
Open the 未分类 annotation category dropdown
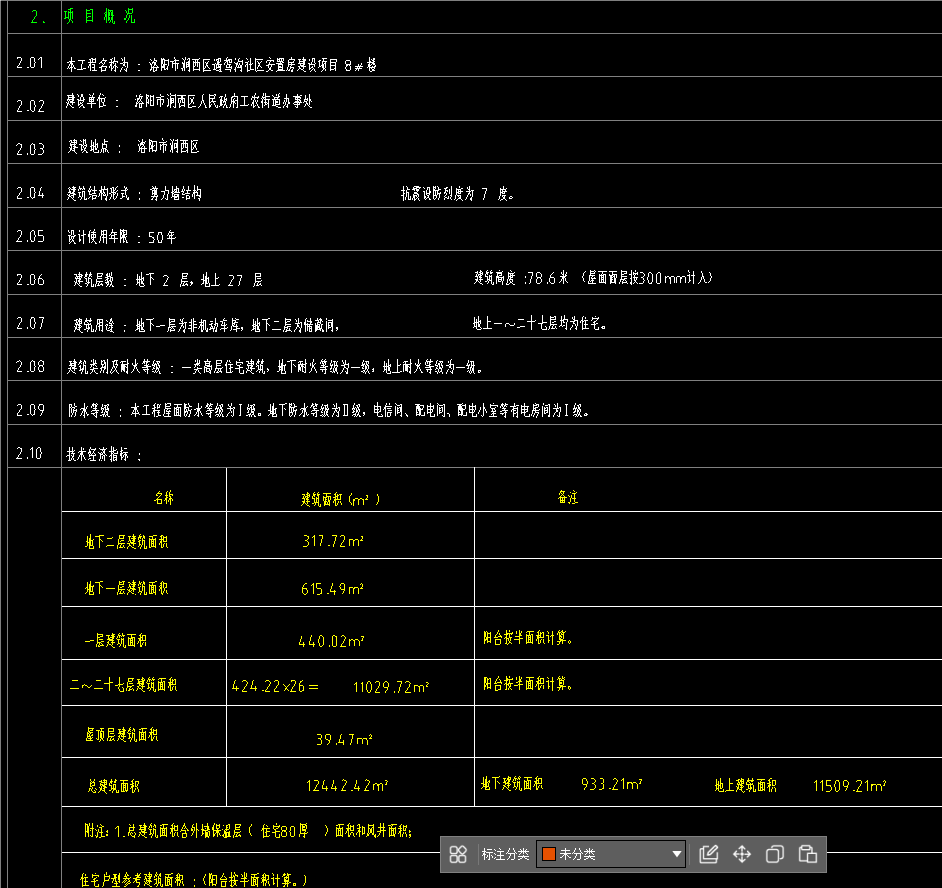point(610,854)
